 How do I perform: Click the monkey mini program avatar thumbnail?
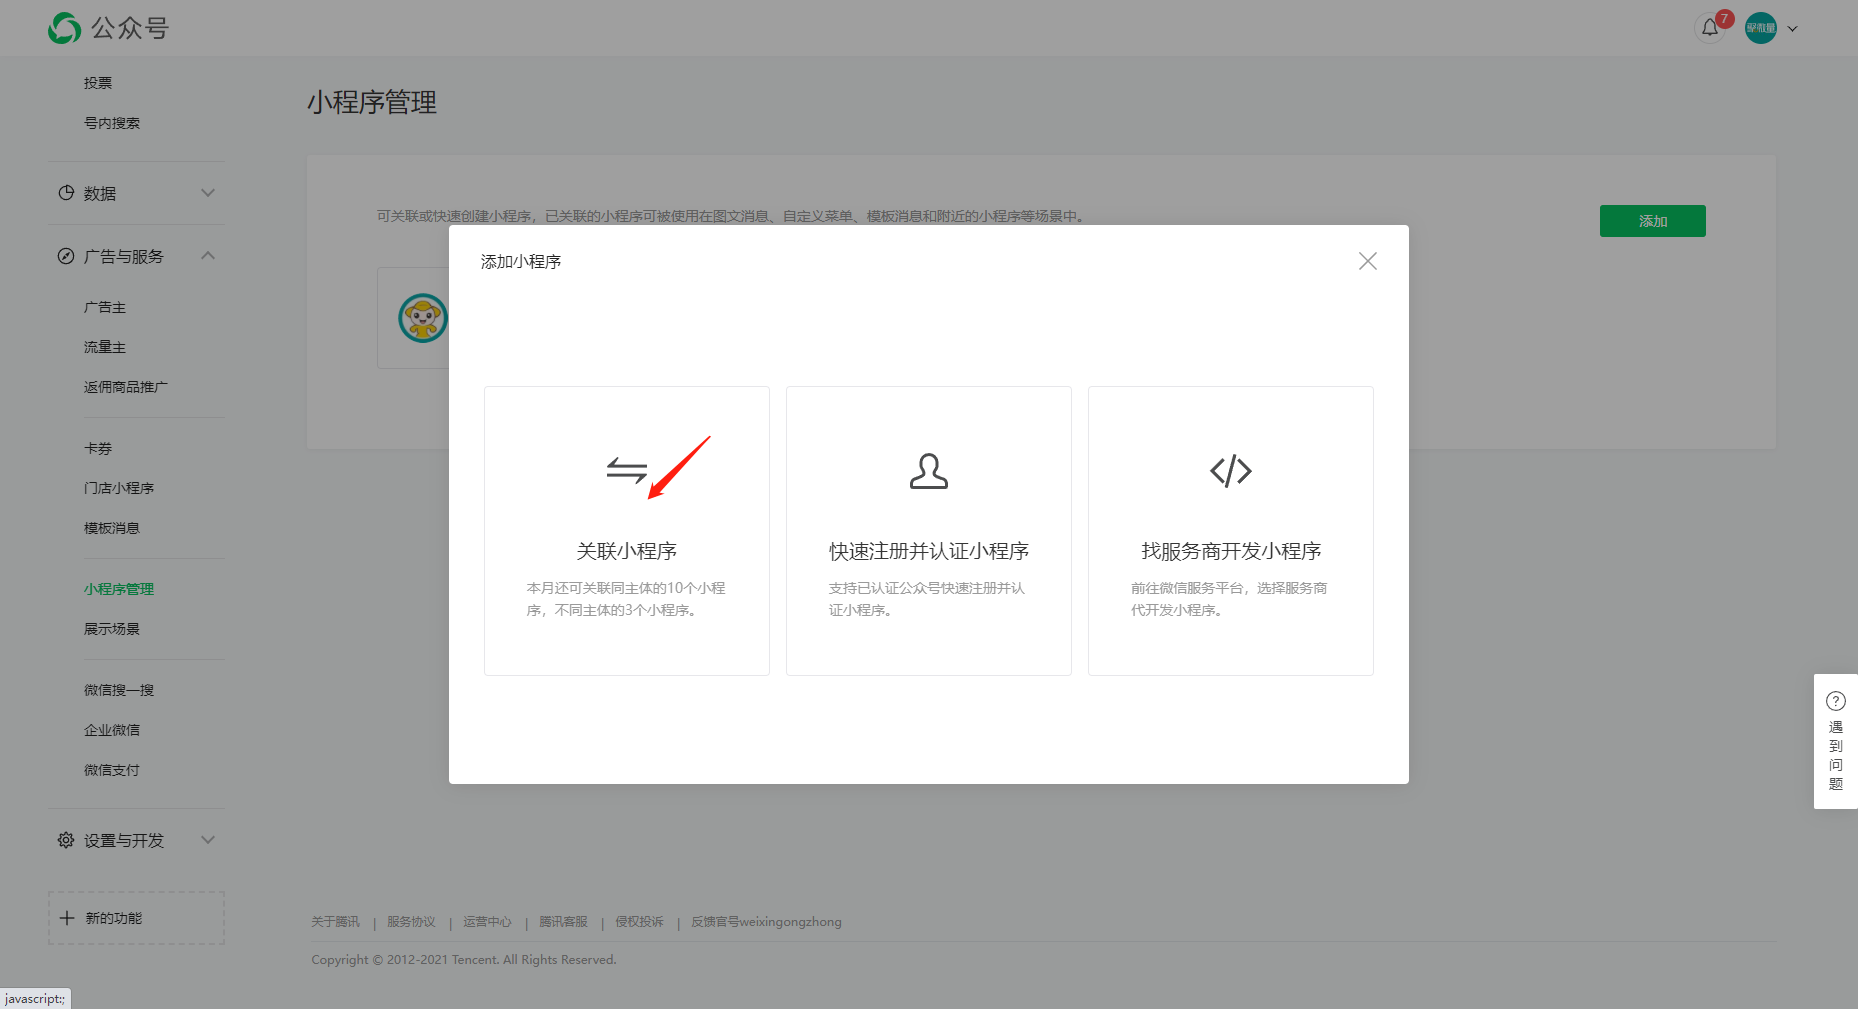click(422, 319)
